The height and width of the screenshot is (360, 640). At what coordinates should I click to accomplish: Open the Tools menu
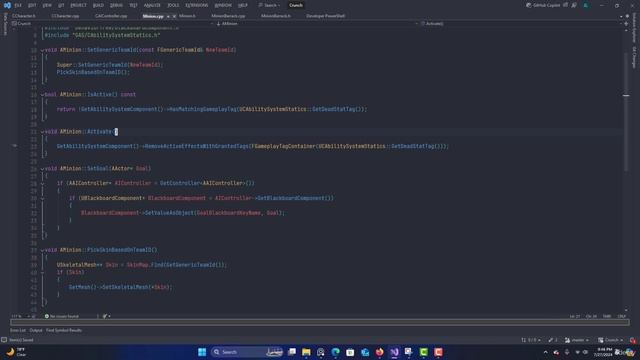173,5
